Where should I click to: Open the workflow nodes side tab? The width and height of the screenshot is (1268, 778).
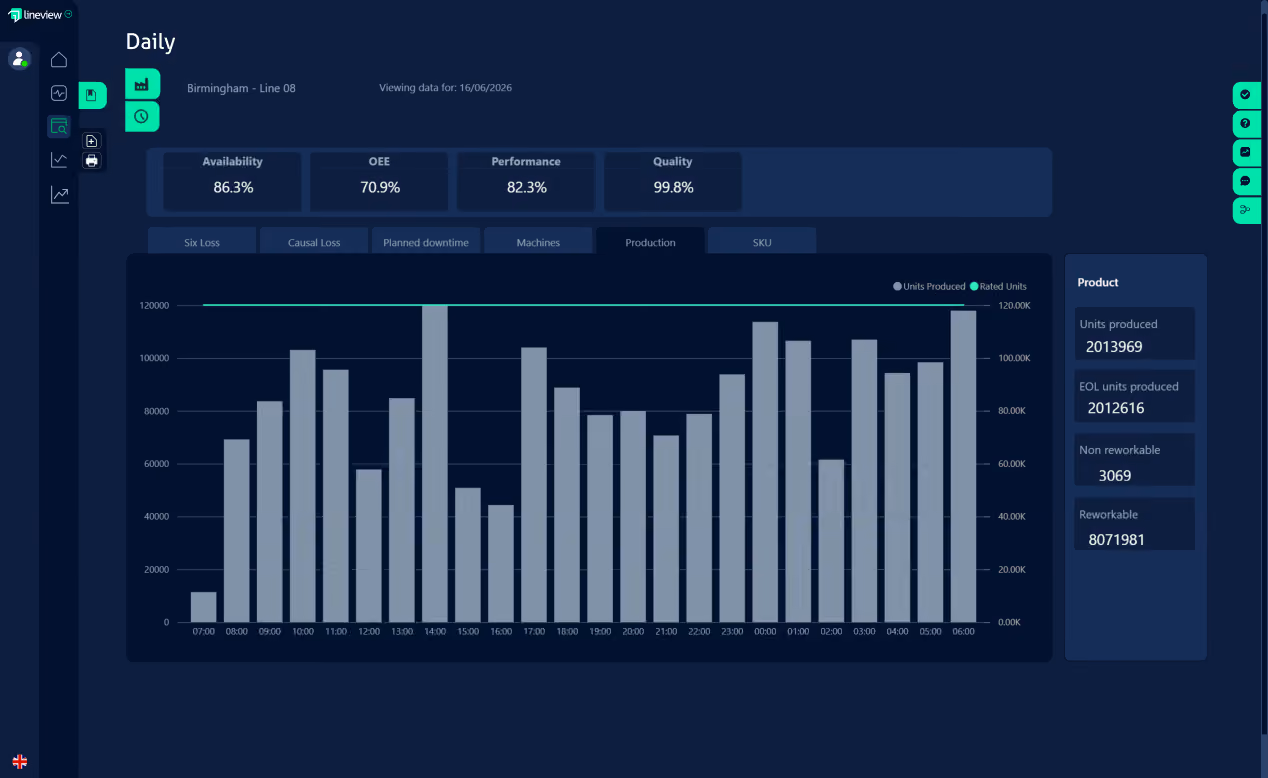[x=1246, y=210]
